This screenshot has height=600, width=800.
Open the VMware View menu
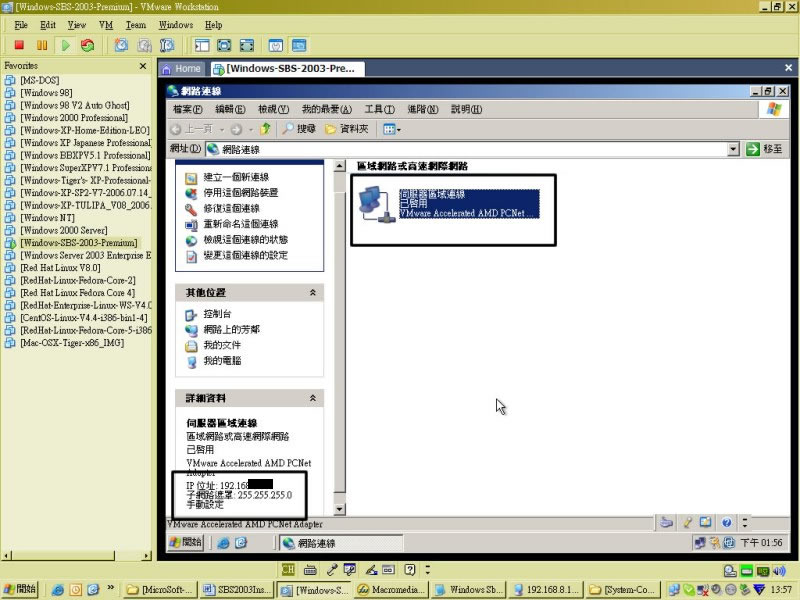click(x=77, y=25)
